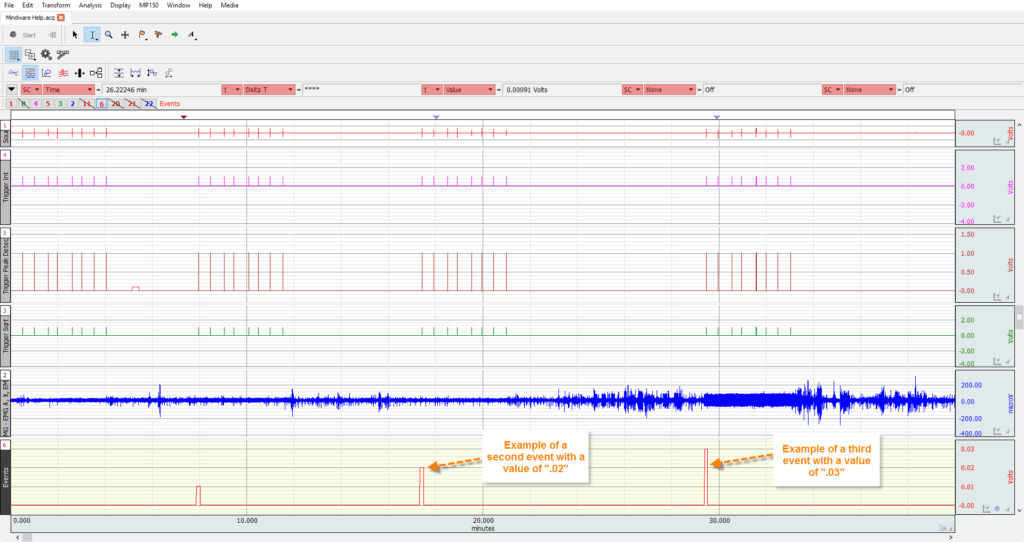Image resolution: width=1024 pixels, height=542 pixels.
Task: Close the Mindware Help.acq tab
Action: click(x=61, y=18)
